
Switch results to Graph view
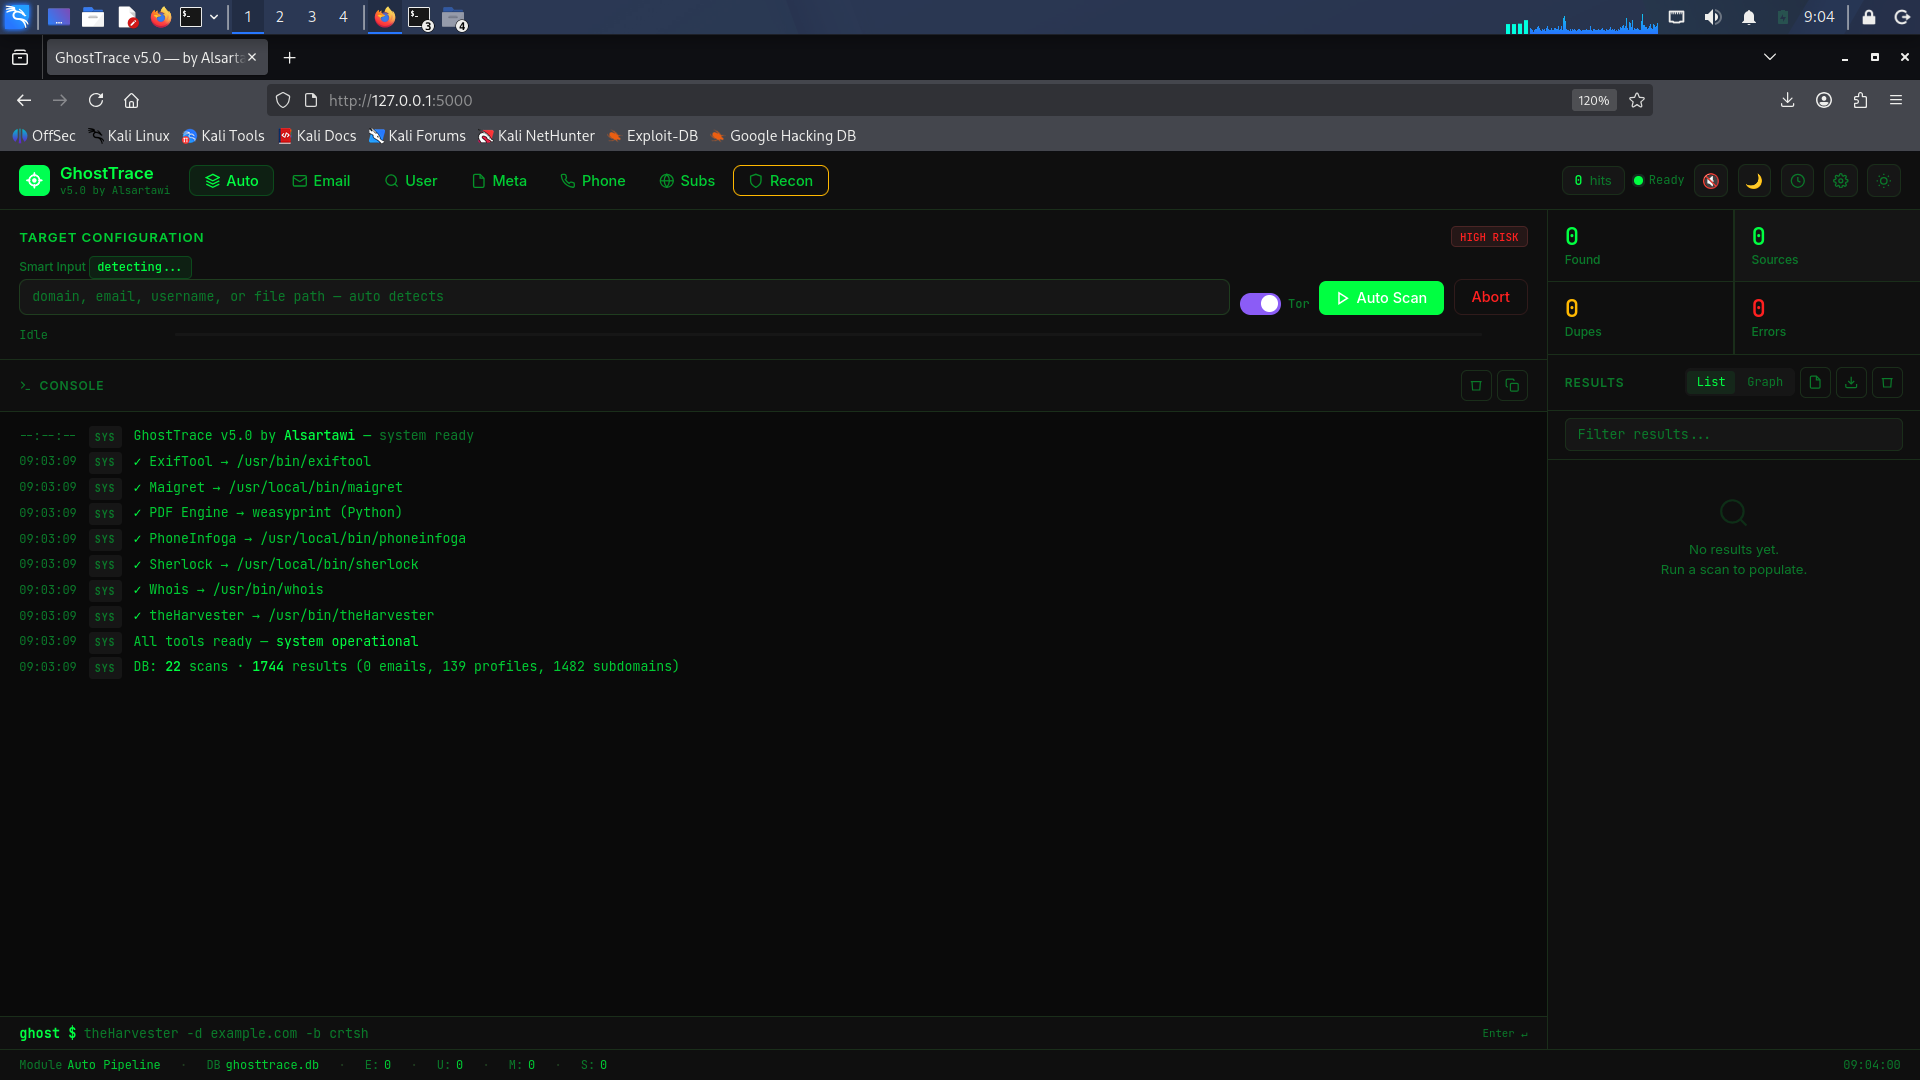[1764, 382]
